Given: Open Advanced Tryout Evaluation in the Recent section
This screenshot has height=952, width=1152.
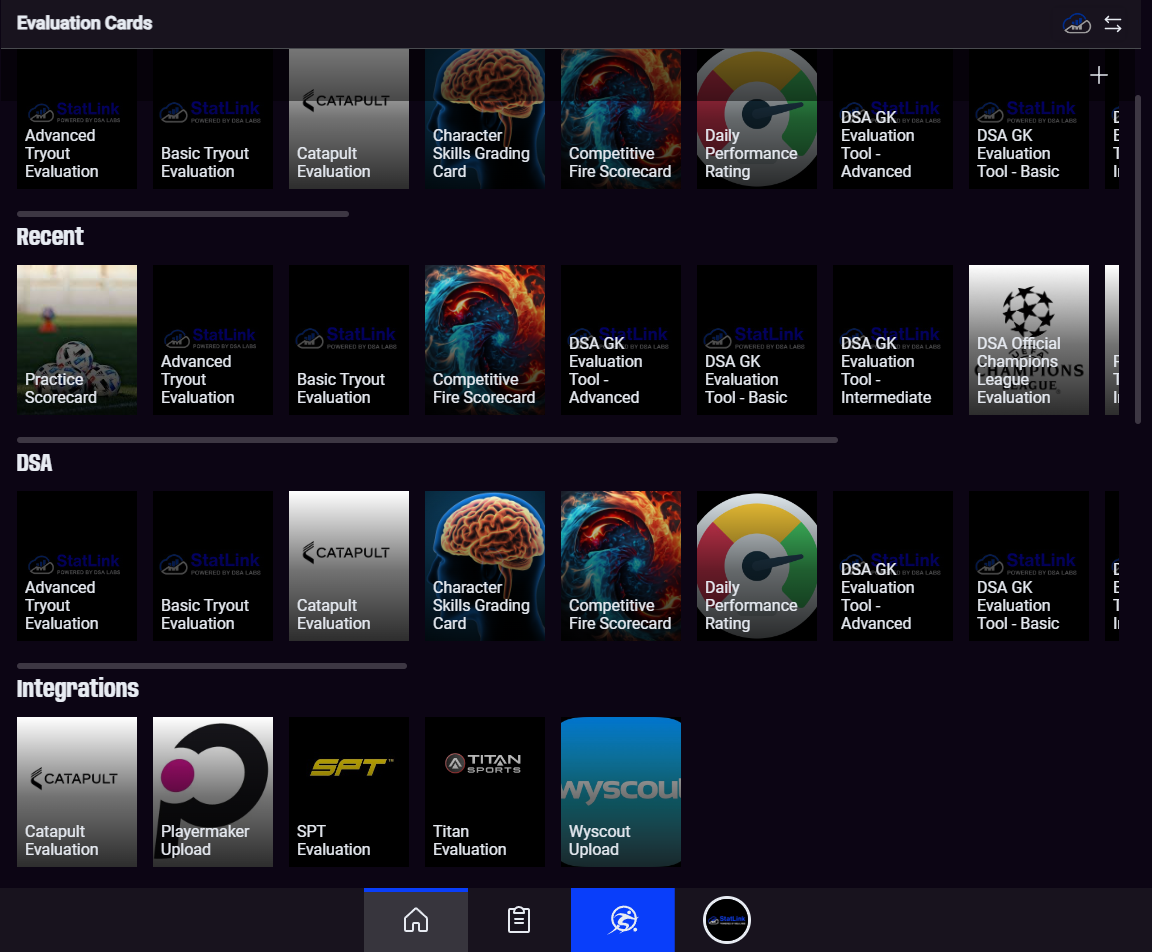Looking at the screenshot, I should point(213,340).
